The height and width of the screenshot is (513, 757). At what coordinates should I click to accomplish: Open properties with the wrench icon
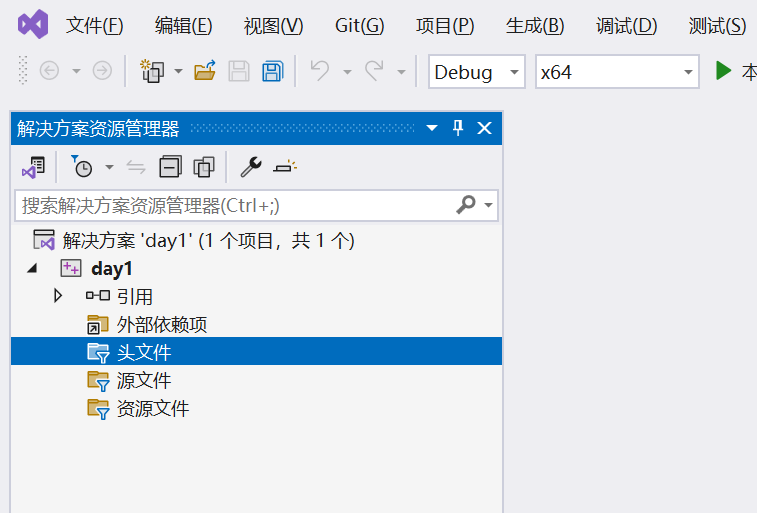click(x=251, y=167)
